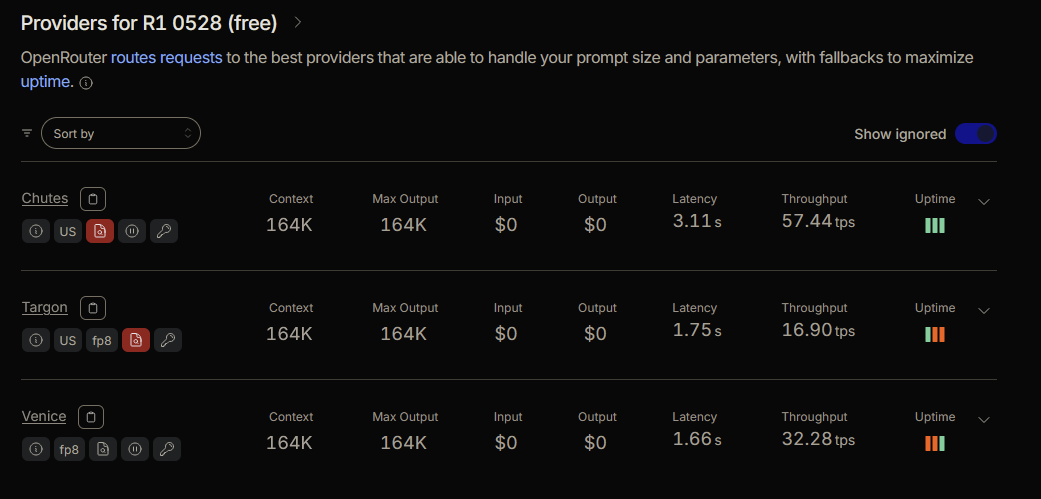Copy the Targon provider slug icon
1041x499 pixels.
click(93, 308)
